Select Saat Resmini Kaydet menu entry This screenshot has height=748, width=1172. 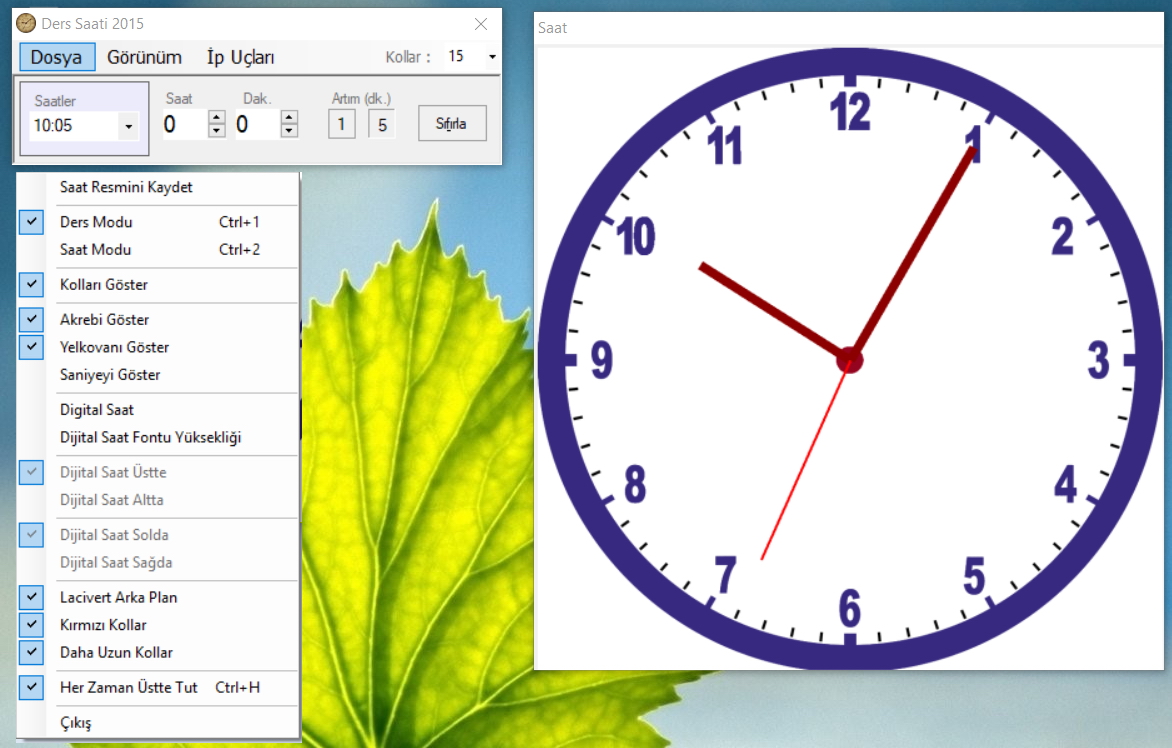click(x=126, y=187)
